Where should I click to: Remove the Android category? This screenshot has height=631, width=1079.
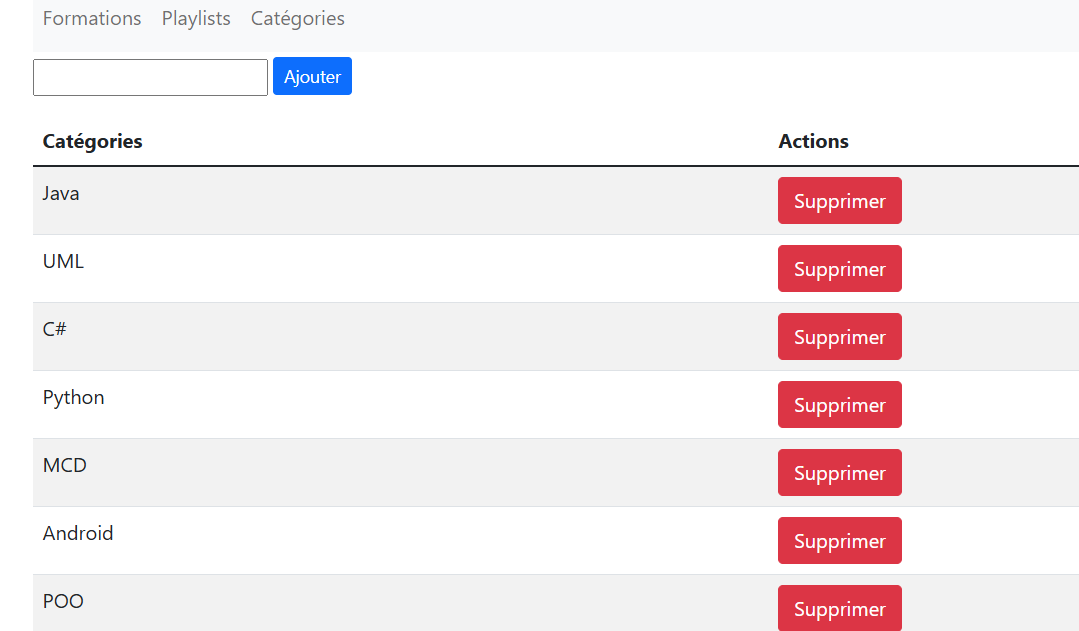pyautogui.click(x=839, y=541)
